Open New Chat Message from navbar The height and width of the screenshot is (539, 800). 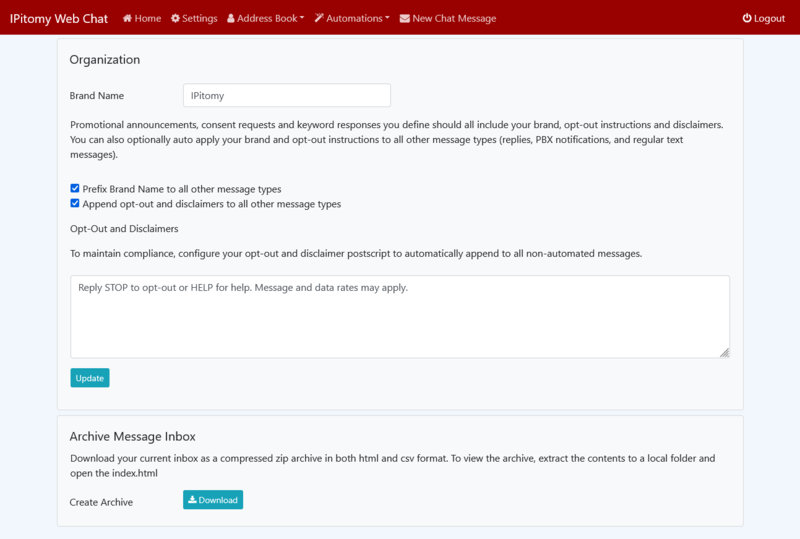coord(453,18)
